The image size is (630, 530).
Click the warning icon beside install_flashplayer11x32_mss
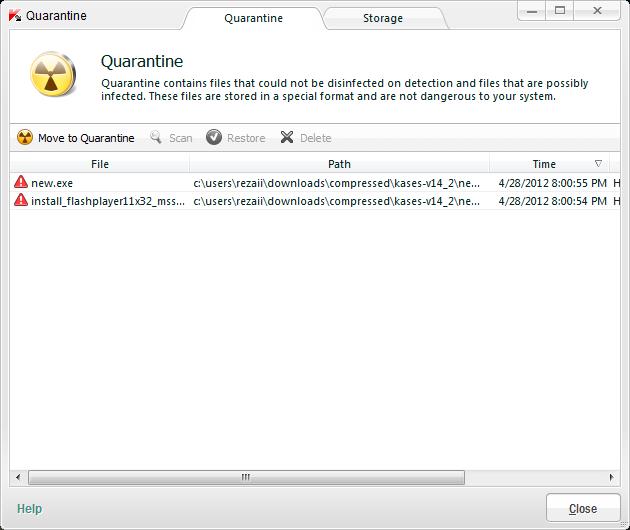point(21,200)
